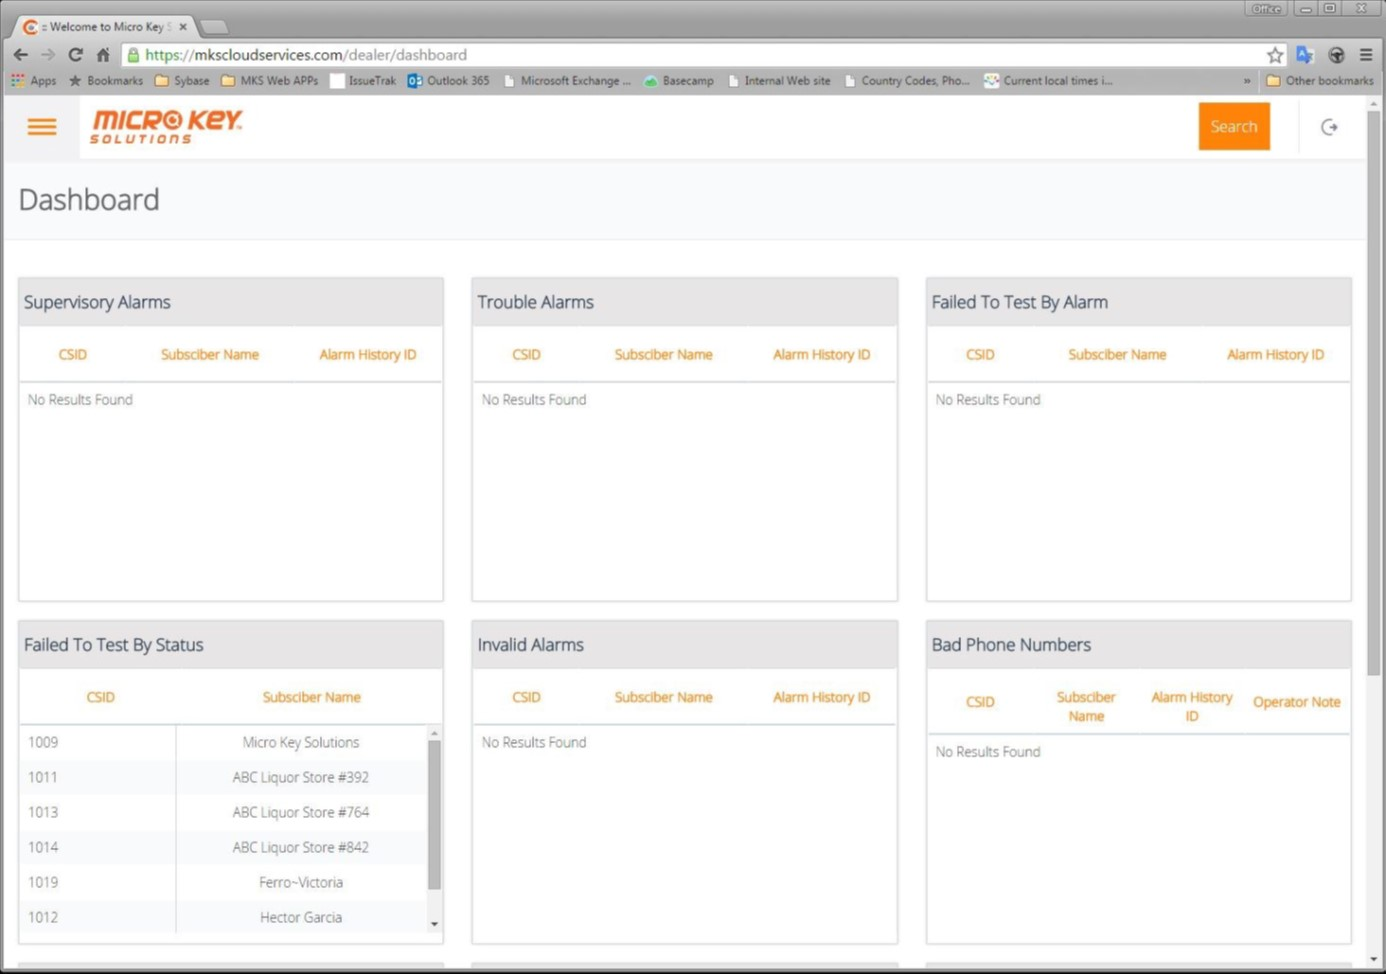Image resolution: width=1386 pixels, height=974 pixels.
Task: Sort Trouble Alarms by Alarm History ID
Action: (x=821, y=355)
